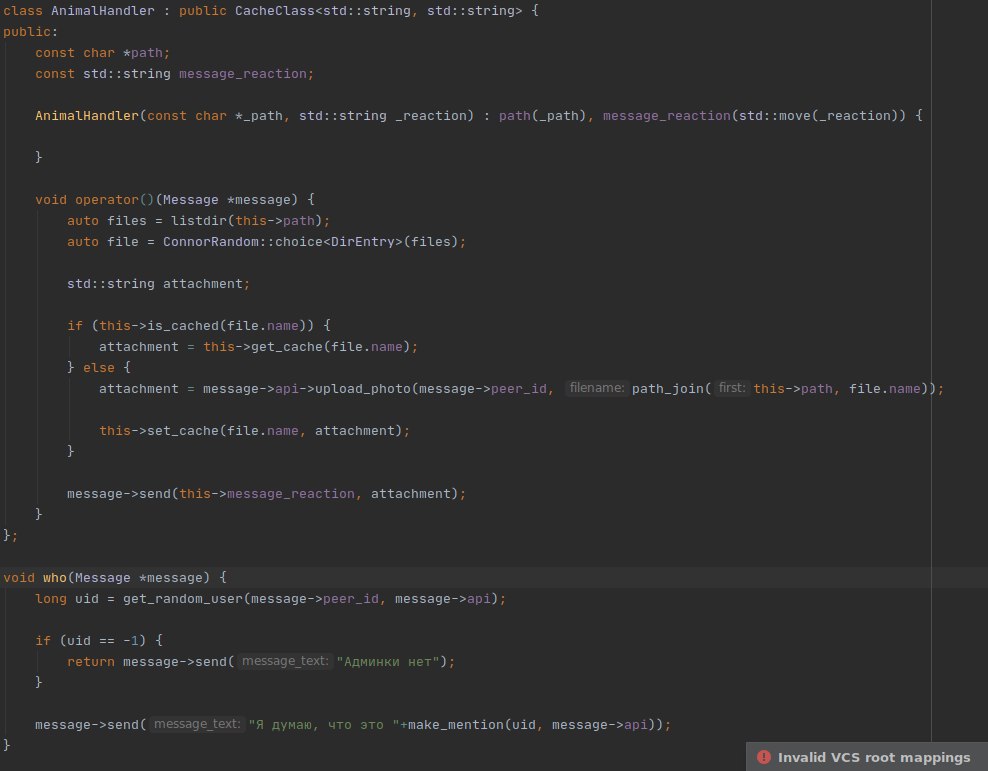The image size is (988, 771).
Task: Click the 'is_cached' method call
Action: 183,326
